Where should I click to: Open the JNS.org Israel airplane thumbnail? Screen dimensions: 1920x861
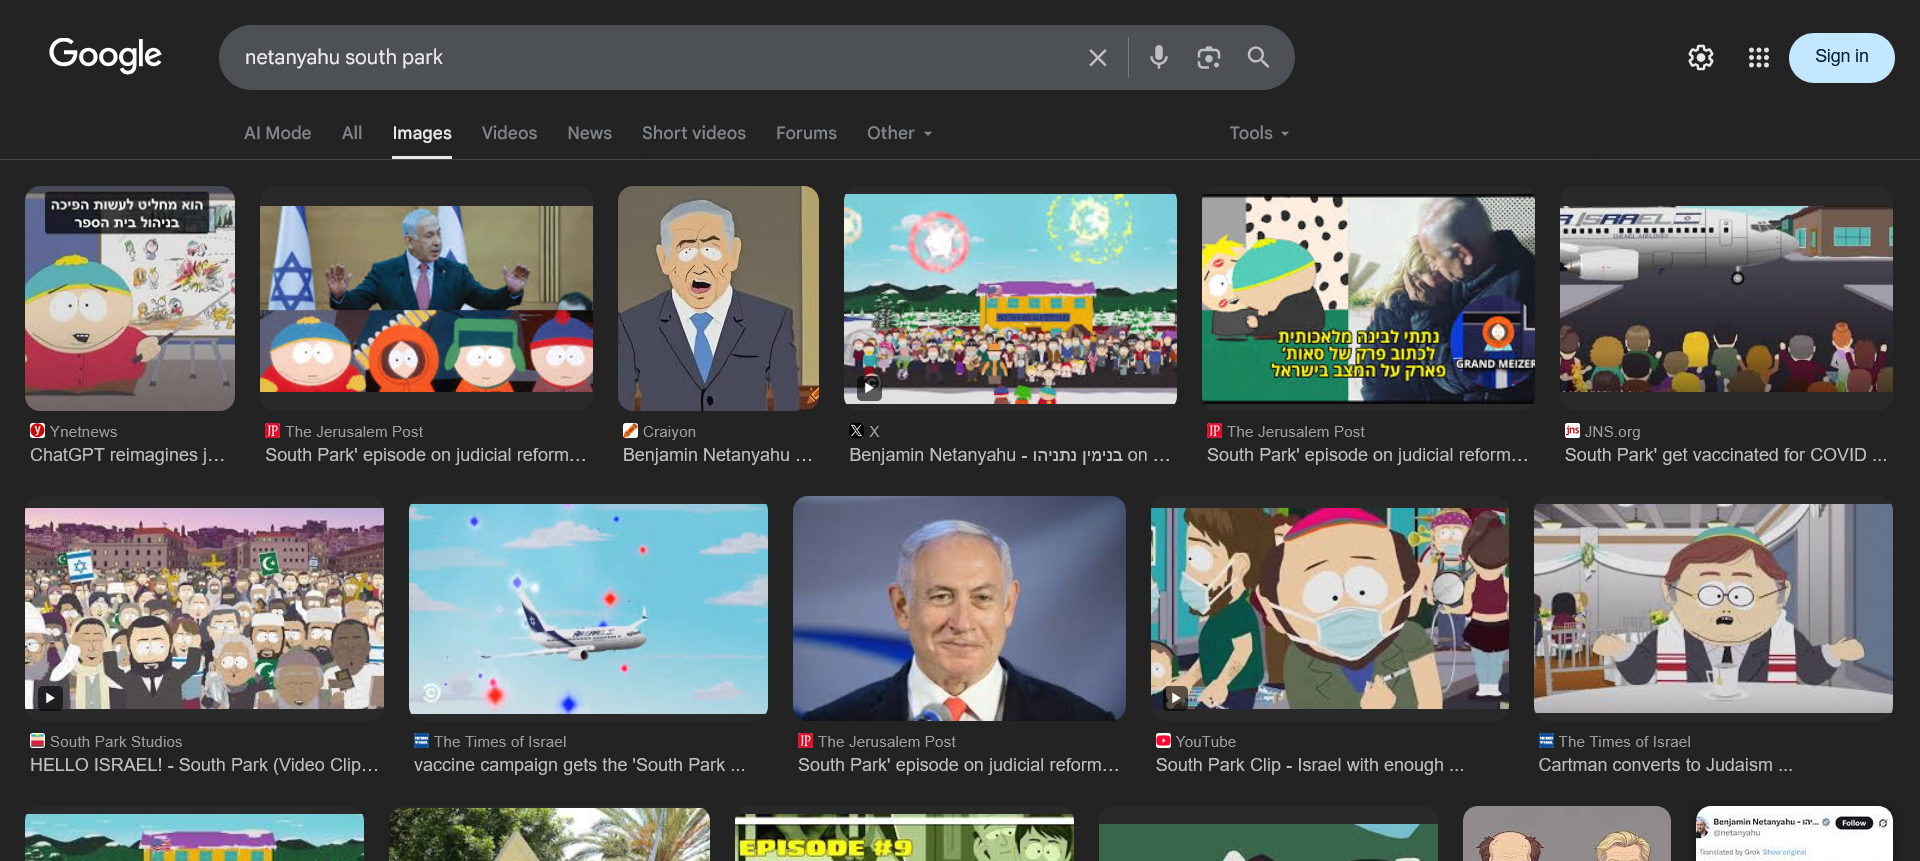point(1726,298)
